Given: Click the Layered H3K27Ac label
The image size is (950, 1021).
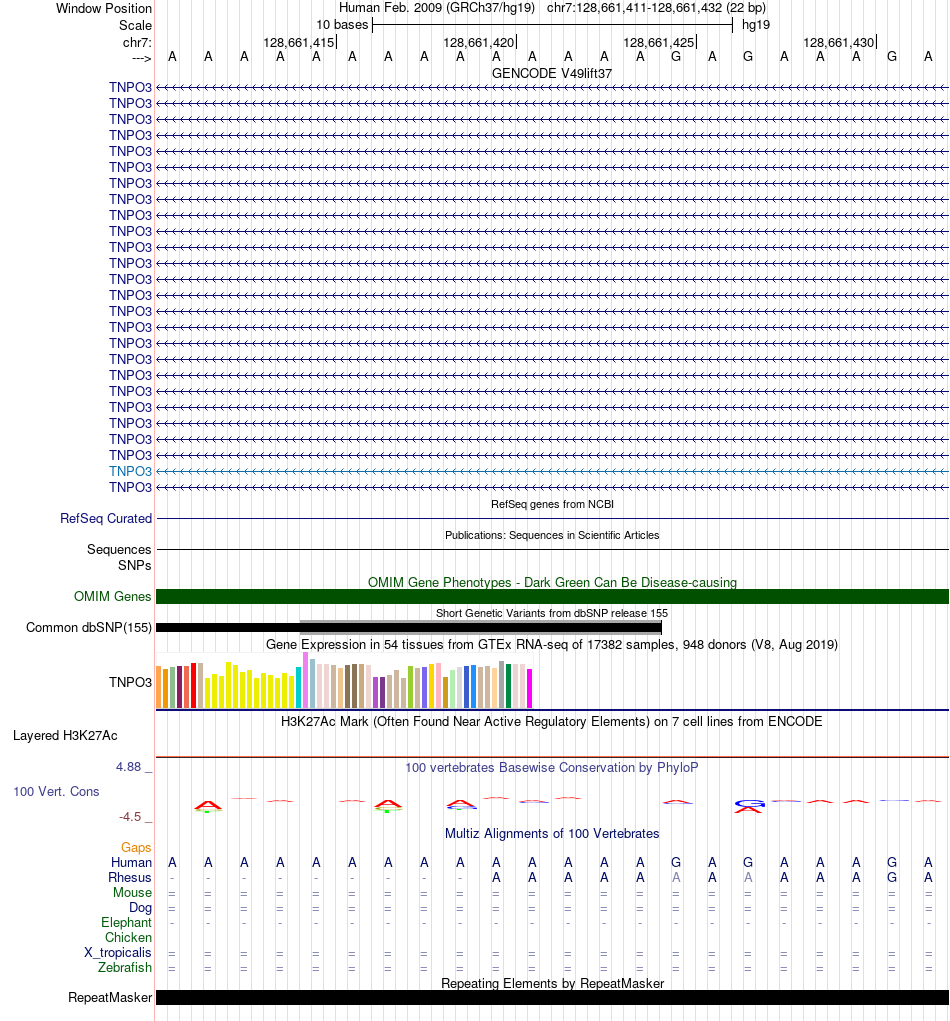Looking at the screenshot, I should click(x=65, y=736).
